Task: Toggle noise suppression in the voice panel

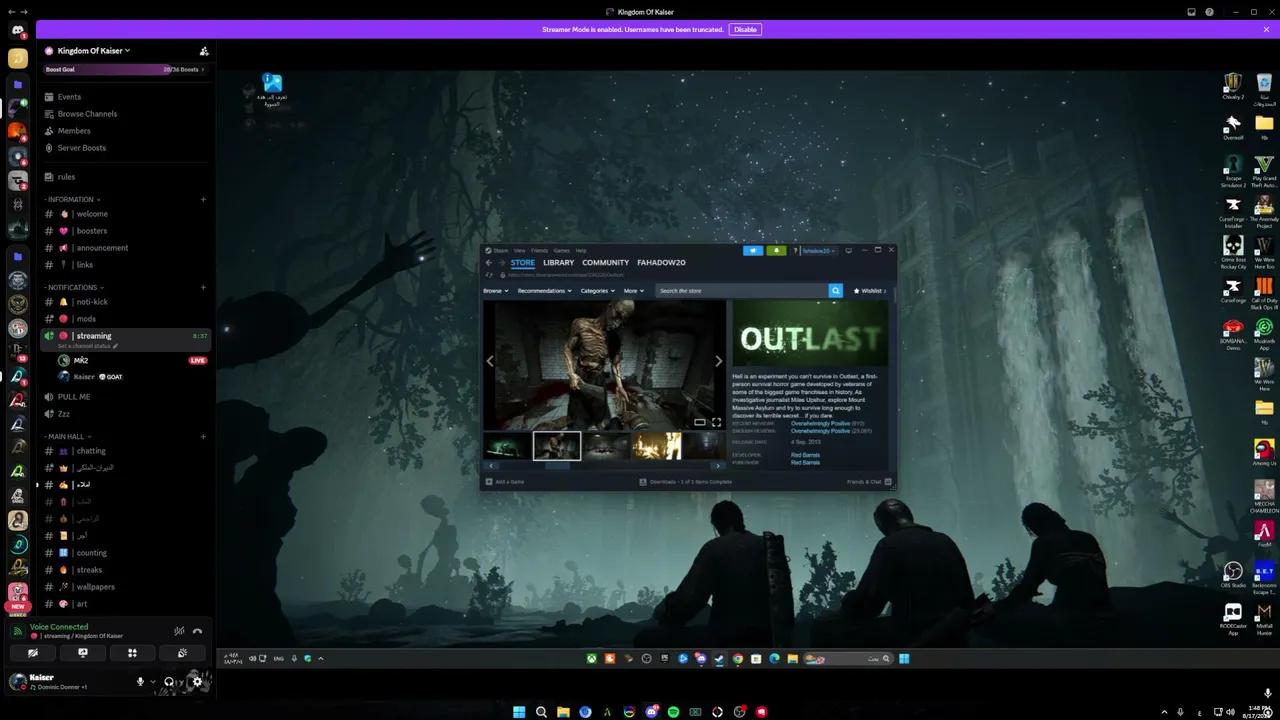Action: [179, 631]
